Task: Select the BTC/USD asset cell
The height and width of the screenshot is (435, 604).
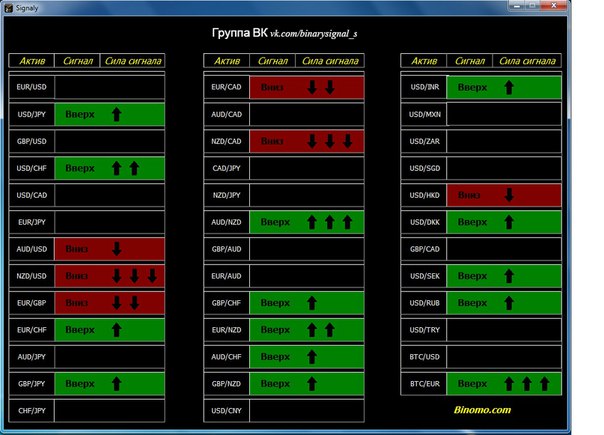Action: [425, 356]
